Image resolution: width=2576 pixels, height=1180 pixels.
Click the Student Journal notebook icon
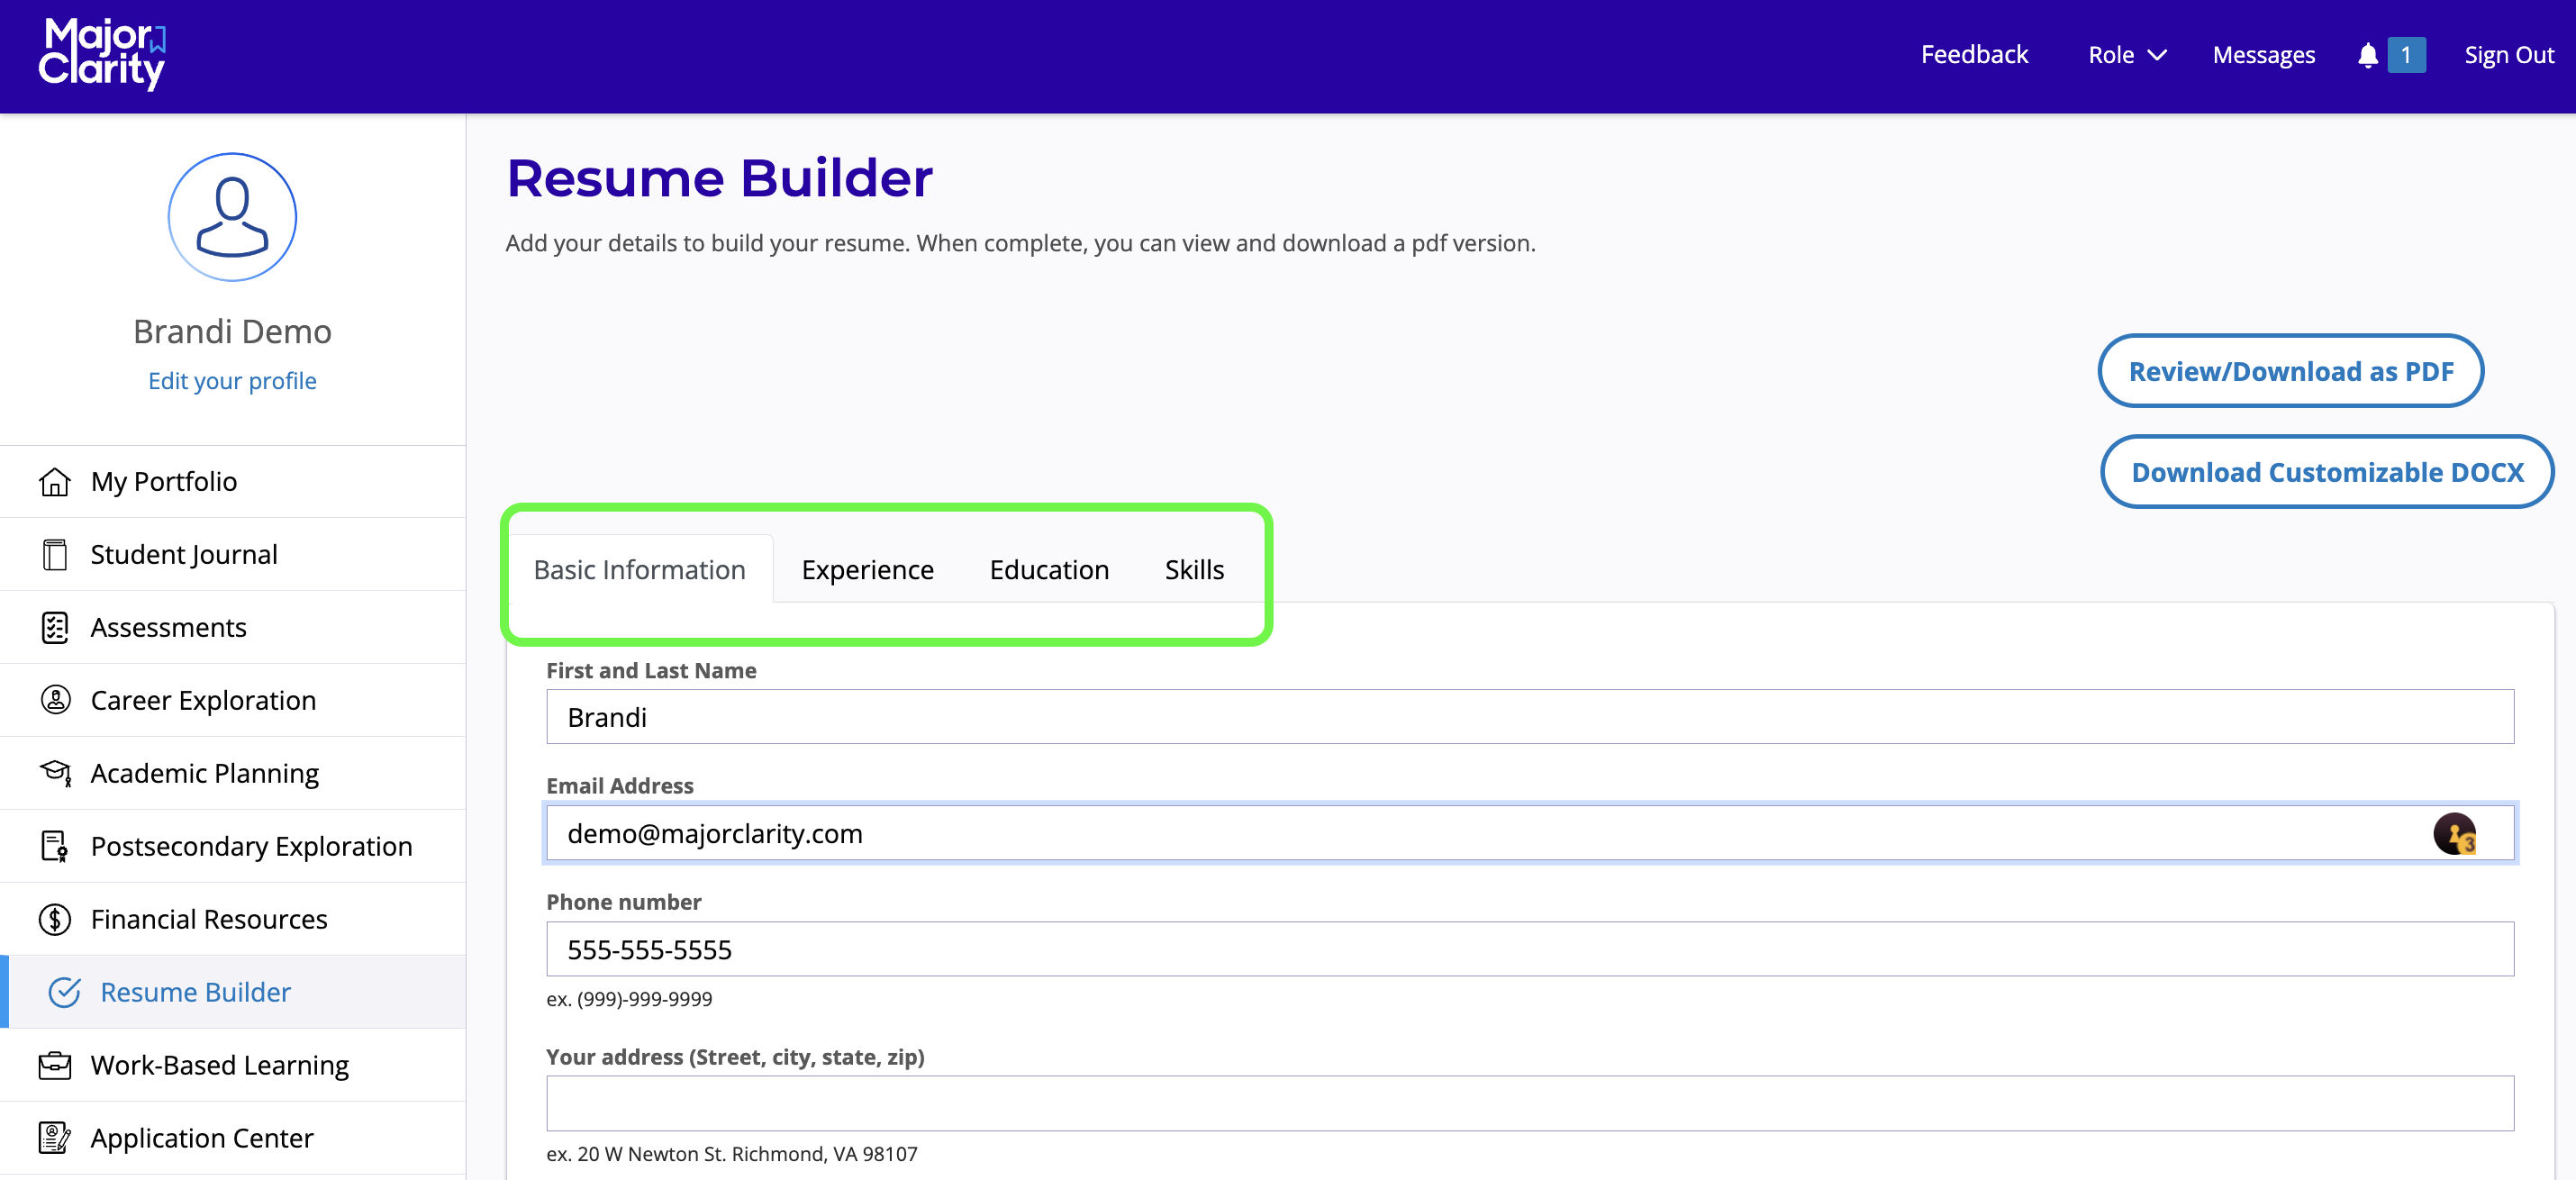(55, 555)
